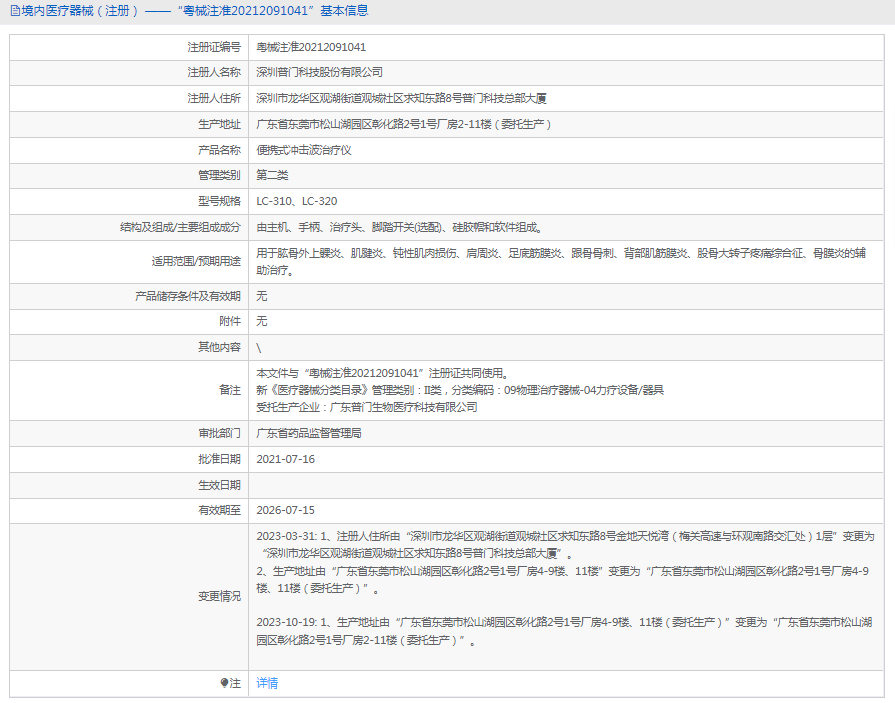The height and width of the screenshot is (703, 895).
Task: Select the 注 row label text
Action: pyautogui.click(x=235, y=682)
